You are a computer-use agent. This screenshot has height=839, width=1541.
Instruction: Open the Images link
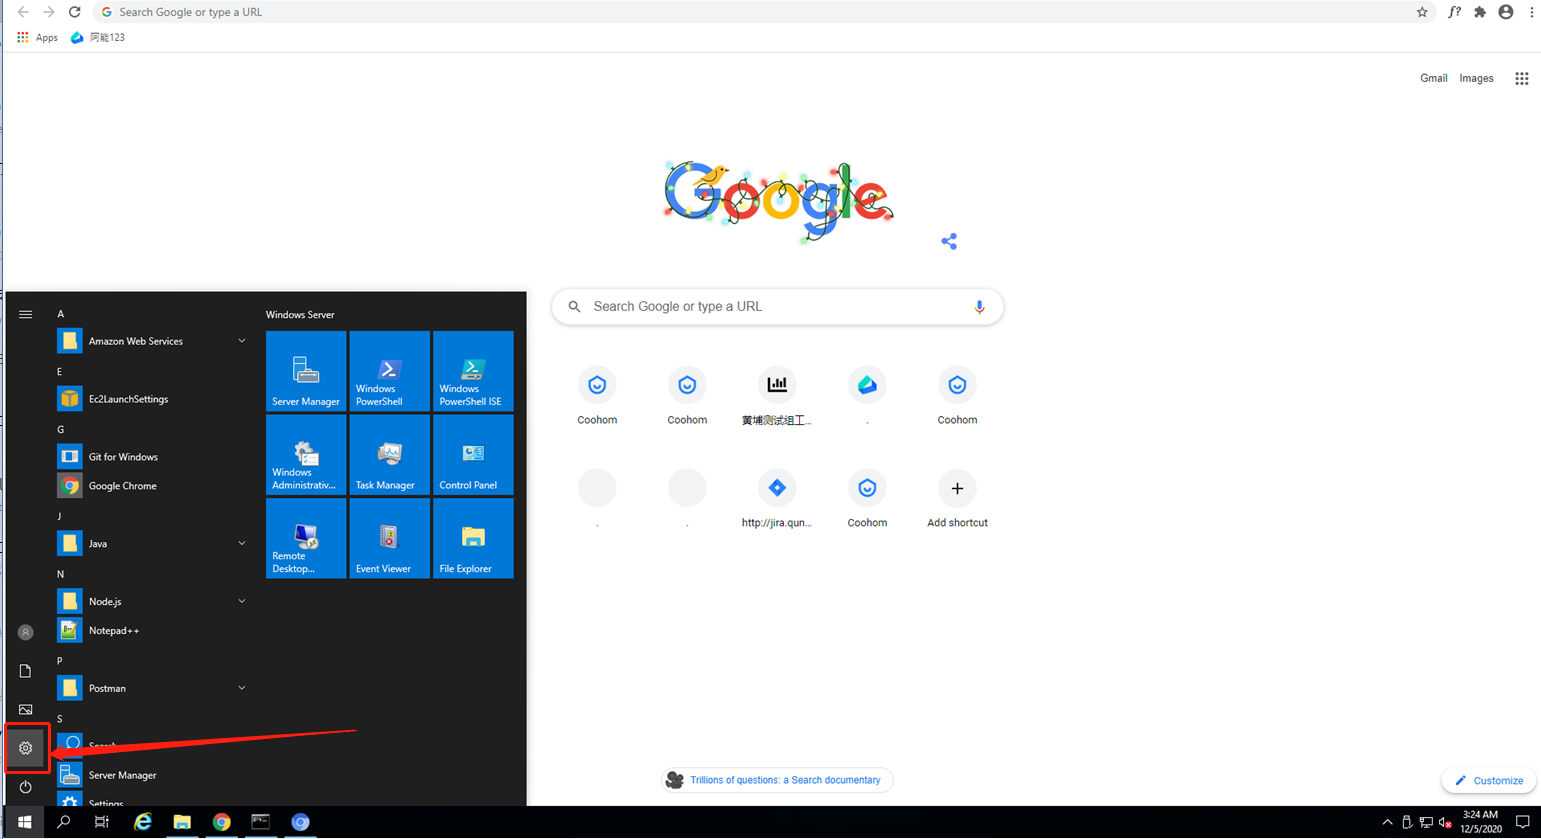click(1476, 78)
